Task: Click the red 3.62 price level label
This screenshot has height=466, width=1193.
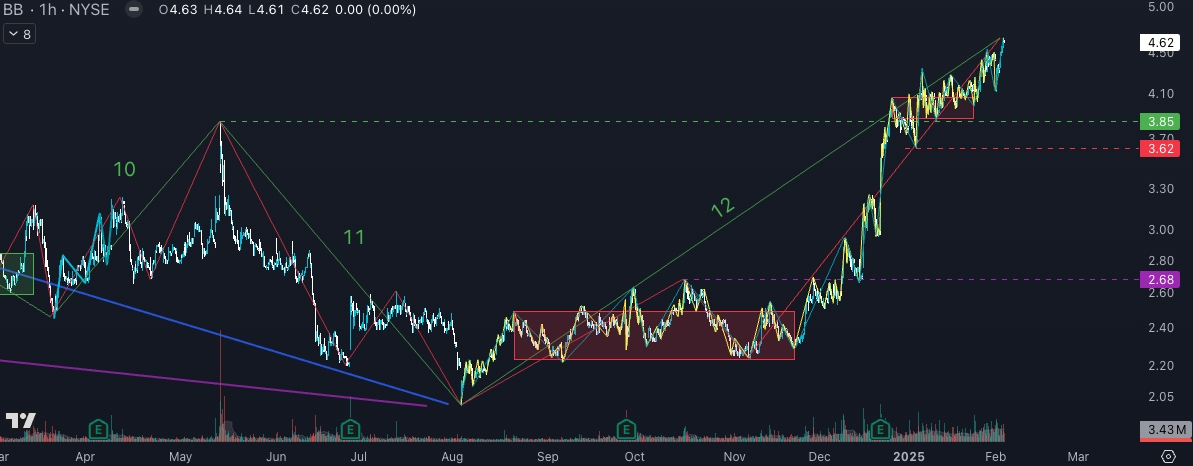Action: [1160, 149]
